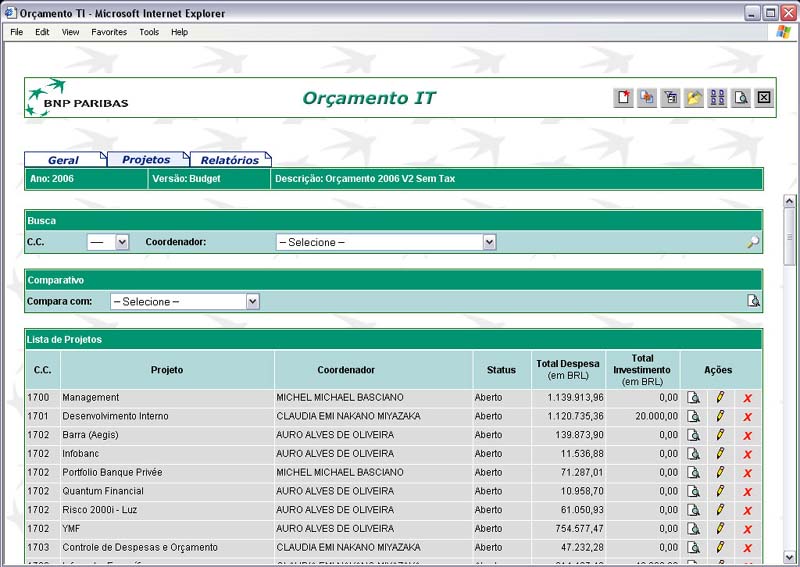Click the vertical scrollbar thumb
The width and height of the screenshot is (800, 567).
(x=789, y=236)
